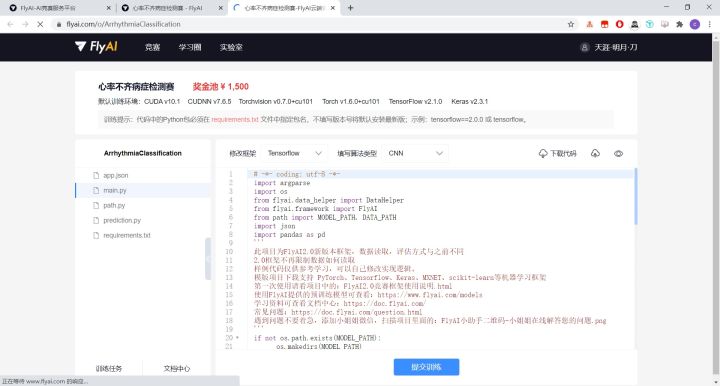This screenshot has width=720, height=386.
Task: Click the teal circle extension icon
Action: 649,24
